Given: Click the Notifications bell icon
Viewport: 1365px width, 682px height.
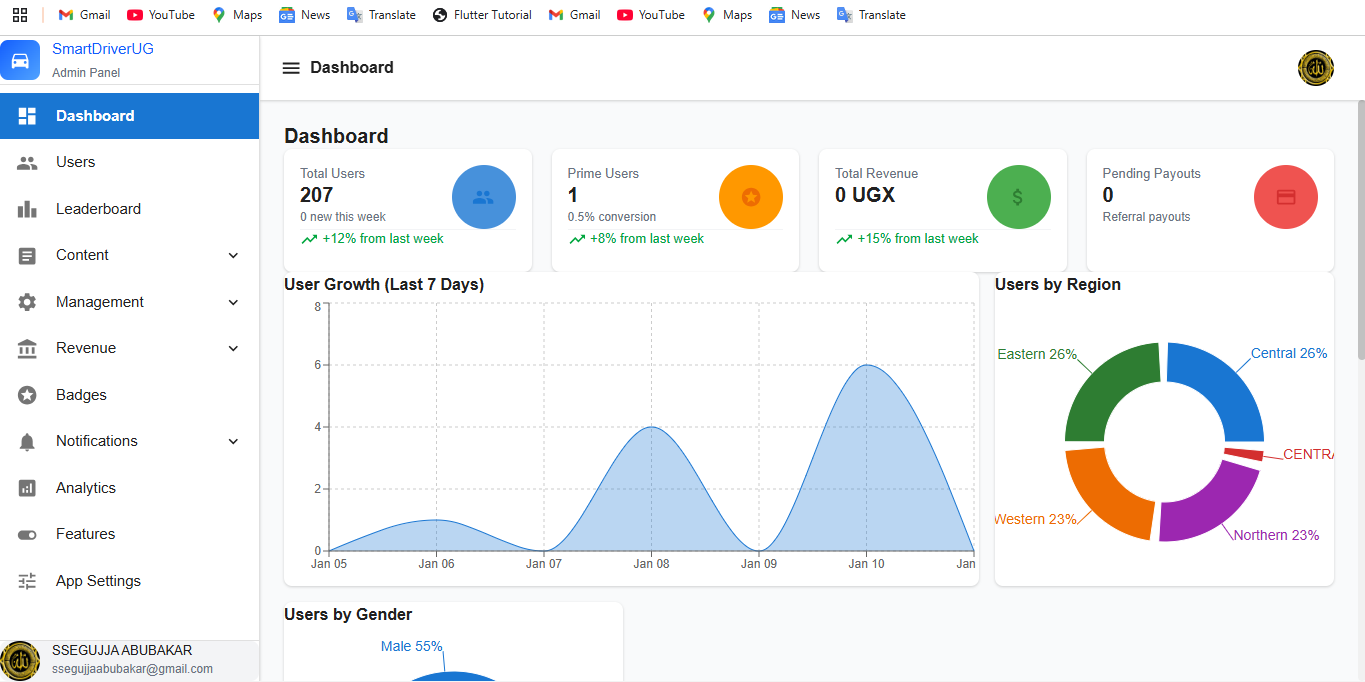Looking at the screenshot, I should (27, 442).
